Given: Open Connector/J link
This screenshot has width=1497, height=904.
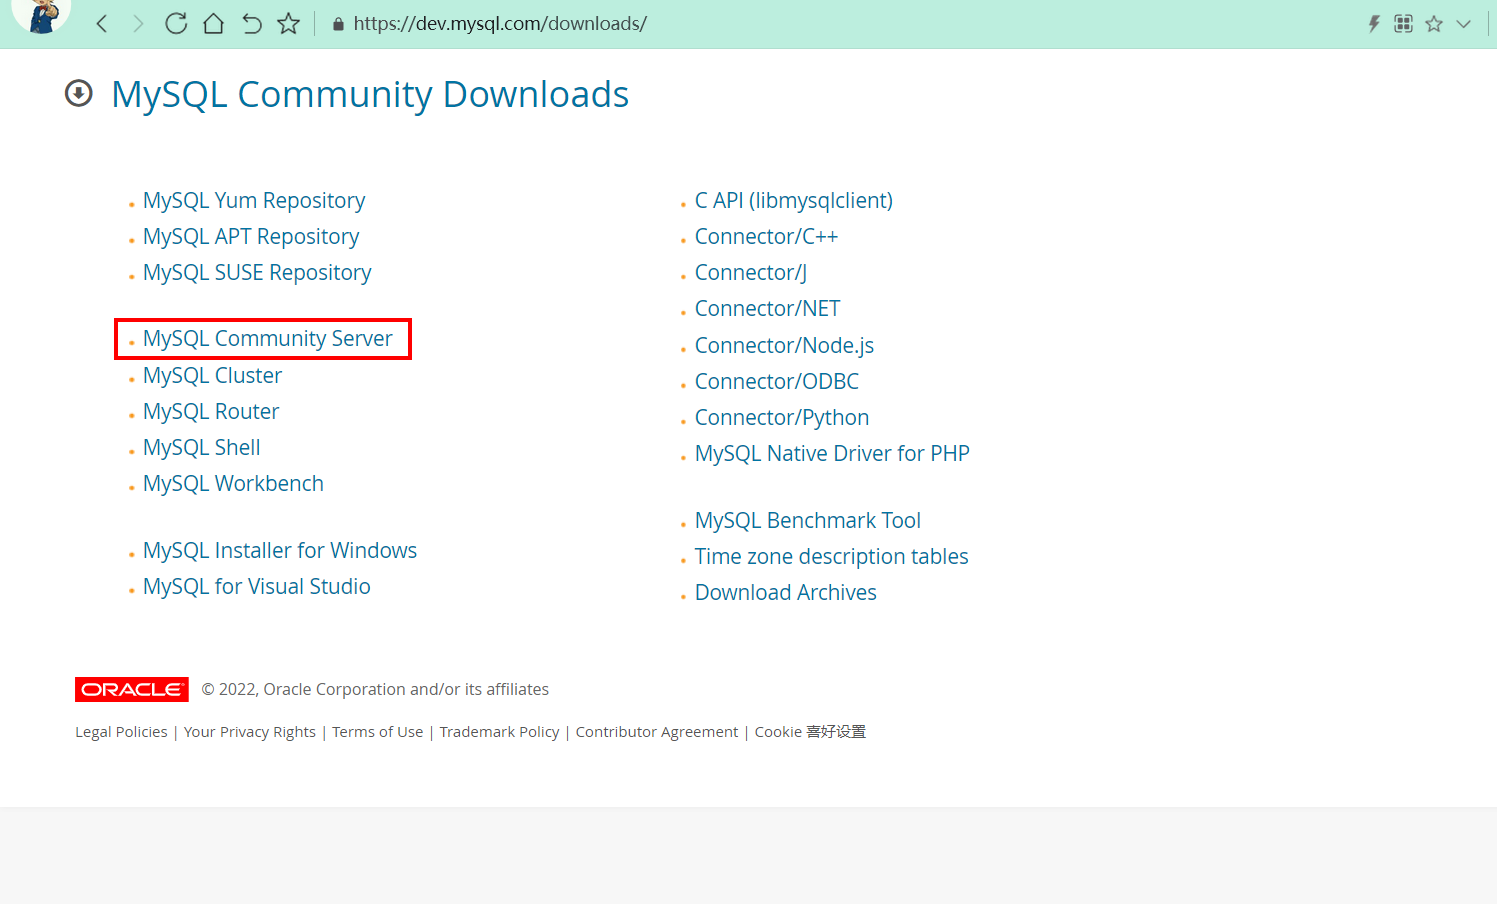Looking at the screenshot, I should [751, 272].
